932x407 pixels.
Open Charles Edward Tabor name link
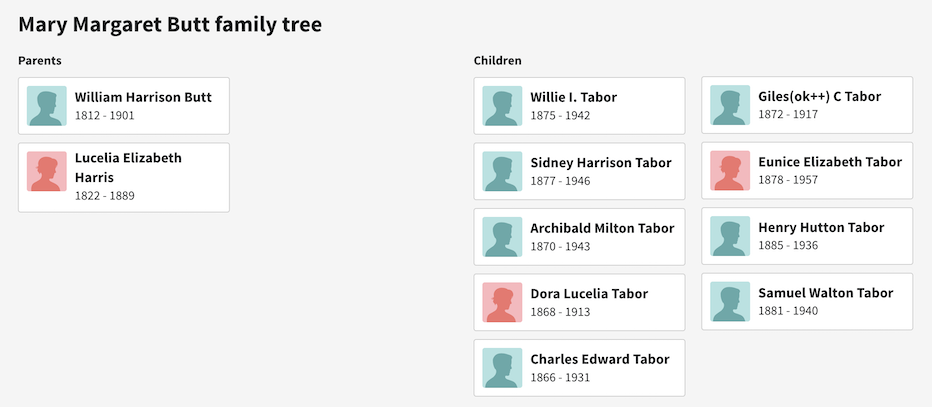pos(599,359)
